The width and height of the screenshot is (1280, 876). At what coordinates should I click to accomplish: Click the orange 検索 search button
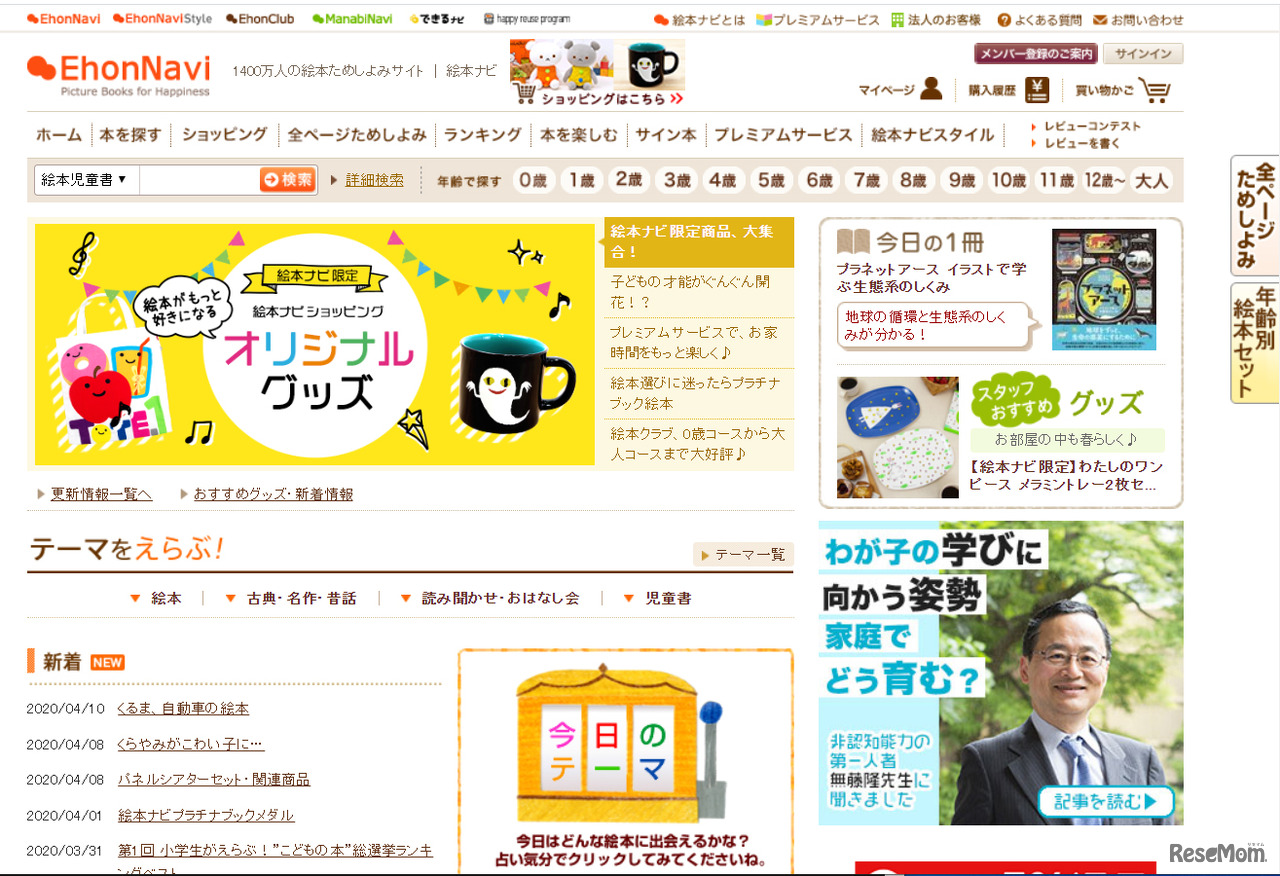coord(288,180)
